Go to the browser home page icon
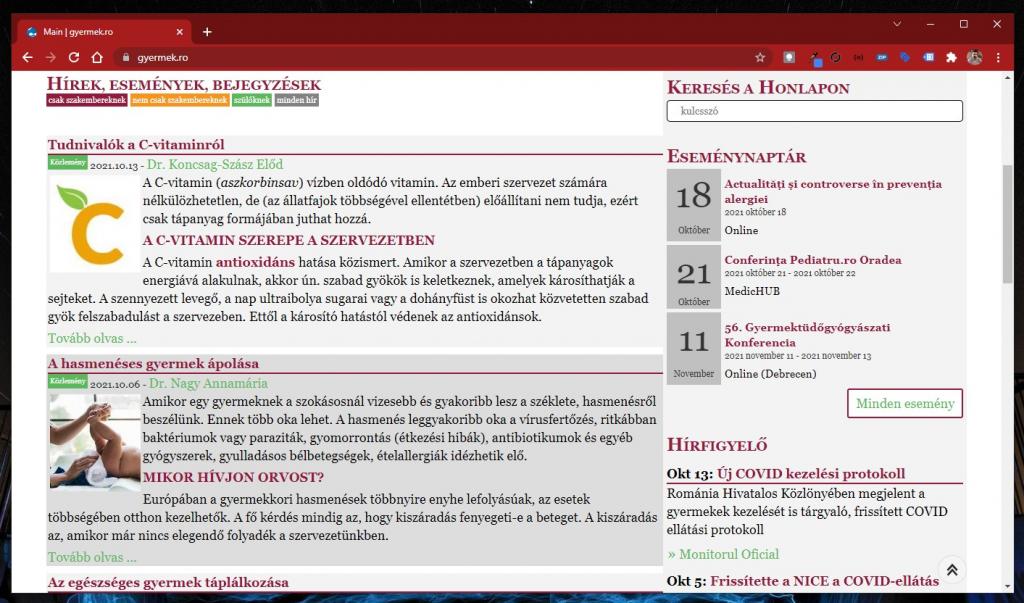Image resolution: width=1024 pixels, height=603 pixels. click(97, 58)
